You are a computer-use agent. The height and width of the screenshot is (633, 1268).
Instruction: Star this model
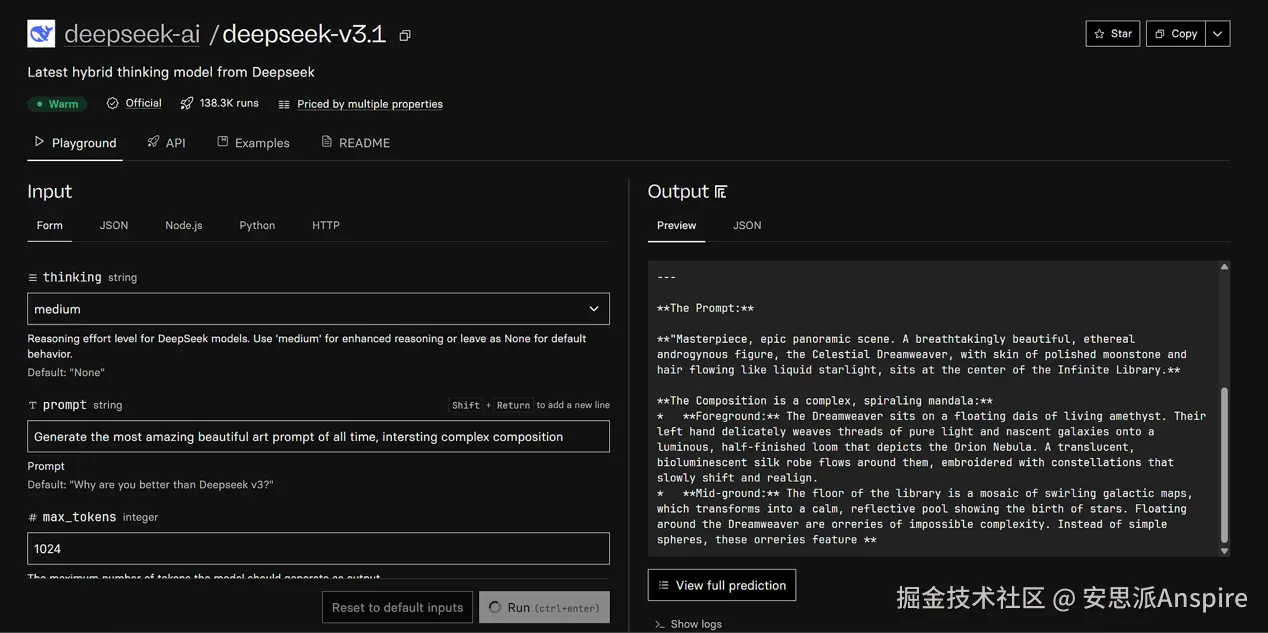click(1113, 33)
